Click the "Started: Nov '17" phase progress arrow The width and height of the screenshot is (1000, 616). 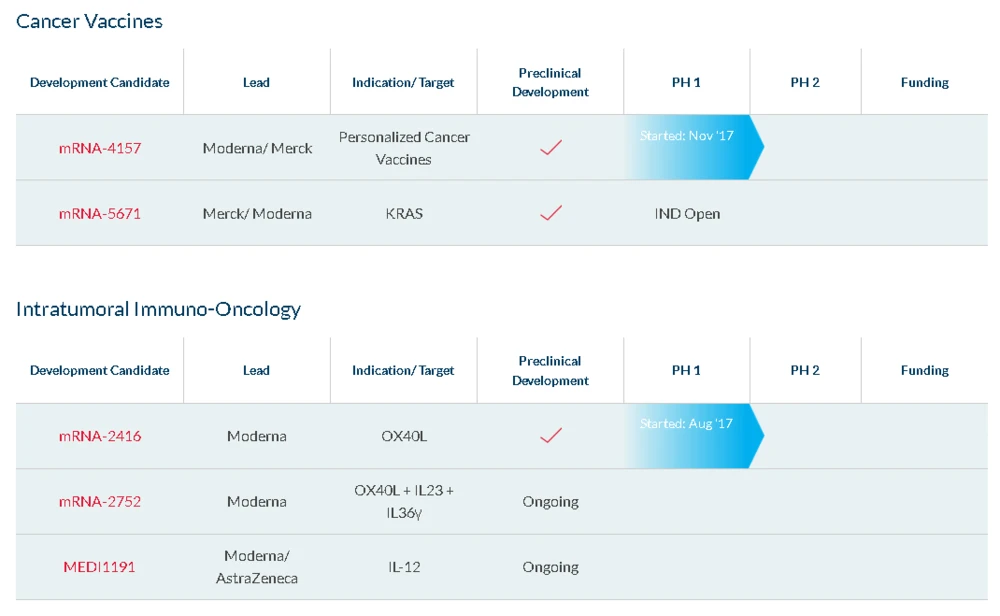692,147
